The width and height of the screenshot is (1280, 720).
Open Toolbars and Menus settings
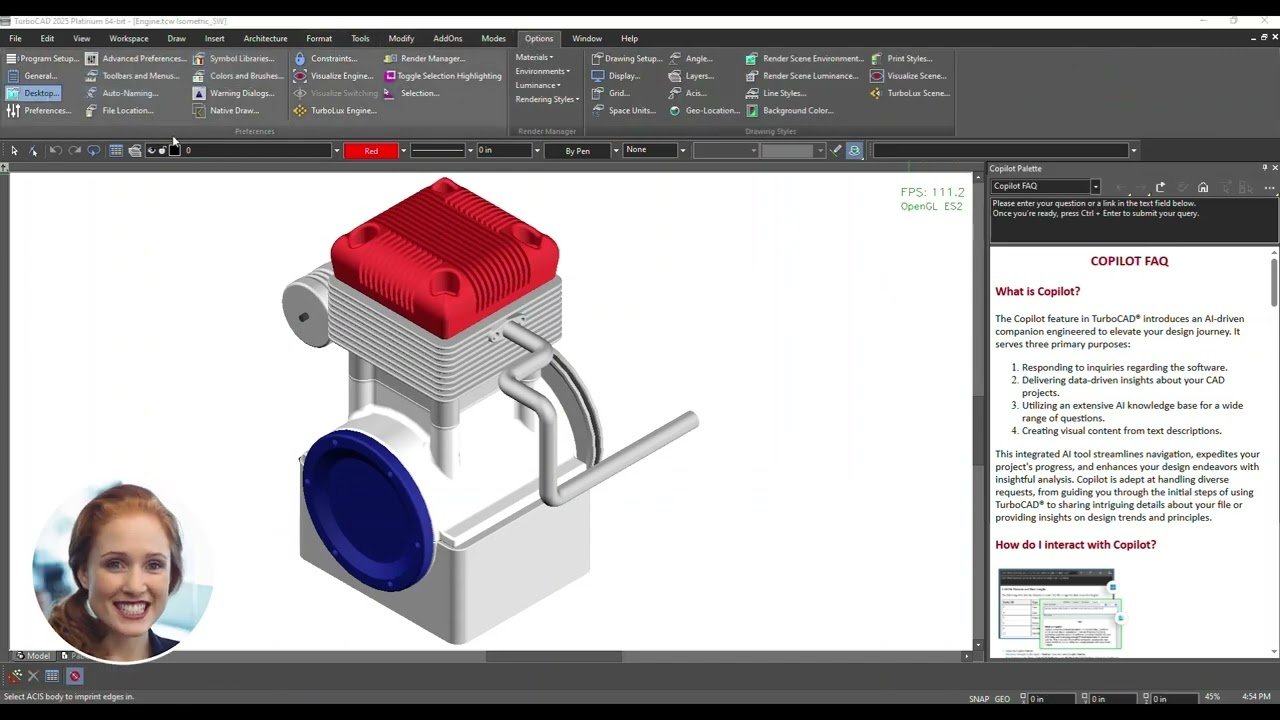click(133, 76)
